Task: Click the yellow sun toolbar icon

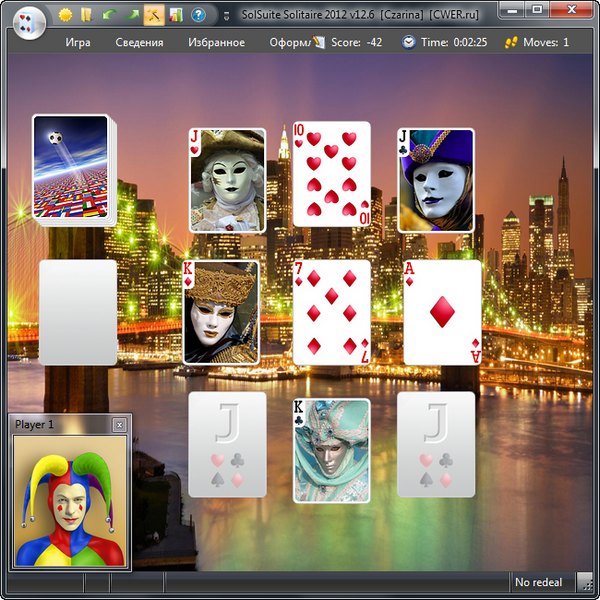Action: (66, 15)
